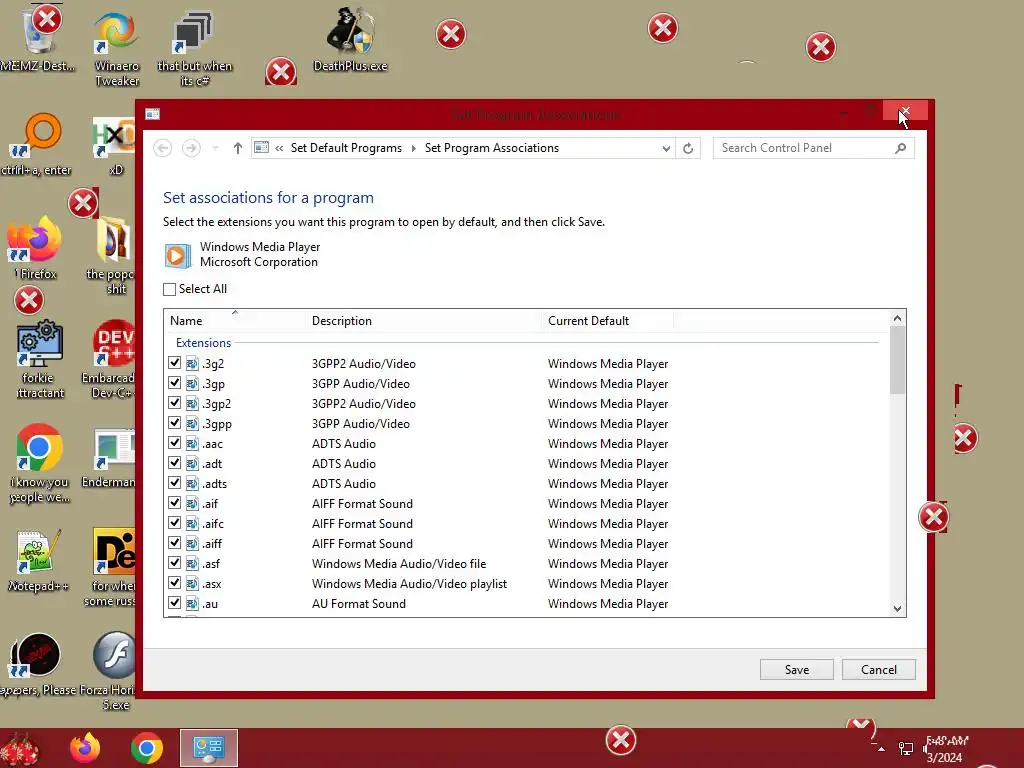
Task: Click the Control Panel taskbar button
Action: pyautogui.click(x=209, y=748)
